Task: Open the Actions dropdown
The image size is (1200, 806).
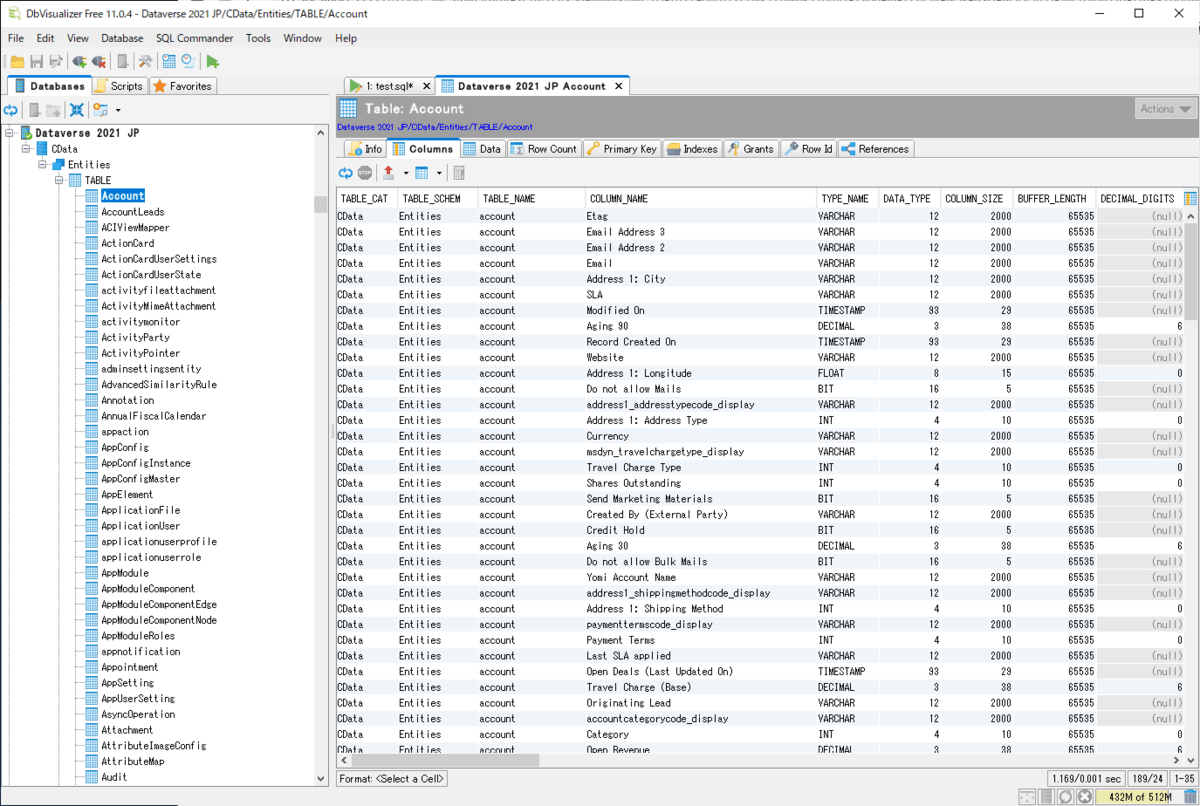Action: point(1166,109)
